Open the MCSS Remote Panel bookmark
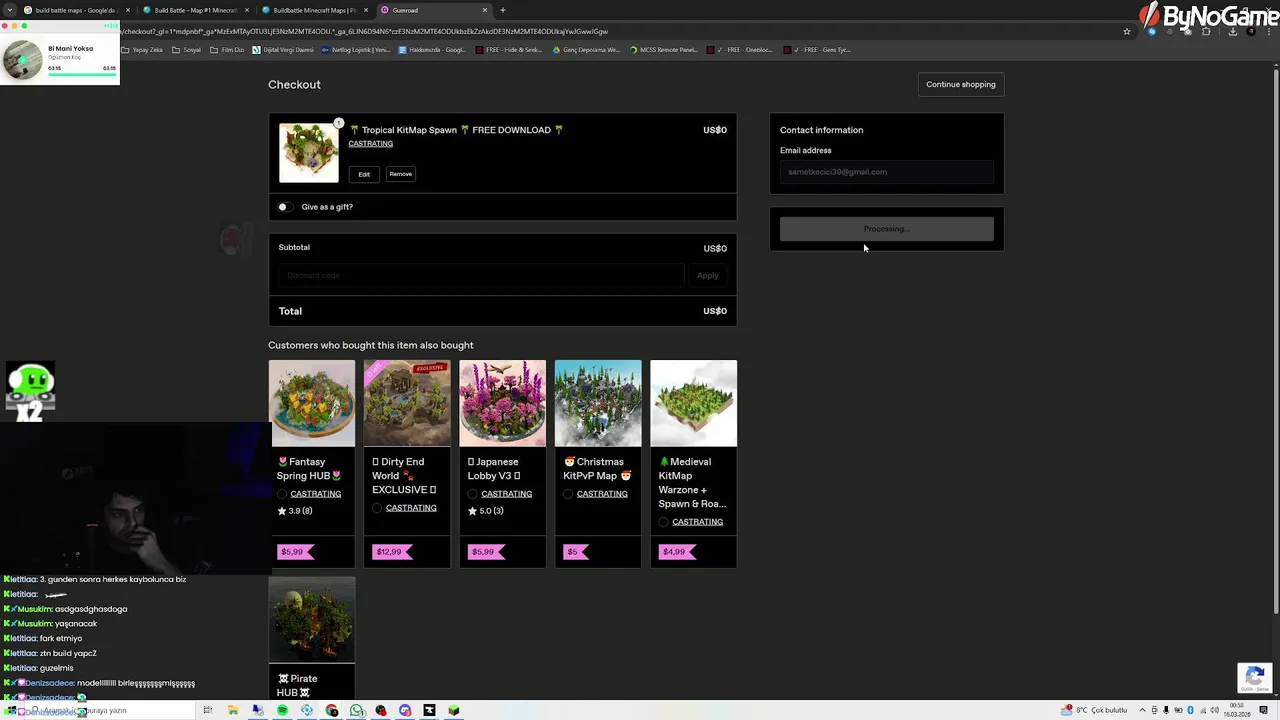The height and width of the screenshot is (720, 1280). coord(663,49)
